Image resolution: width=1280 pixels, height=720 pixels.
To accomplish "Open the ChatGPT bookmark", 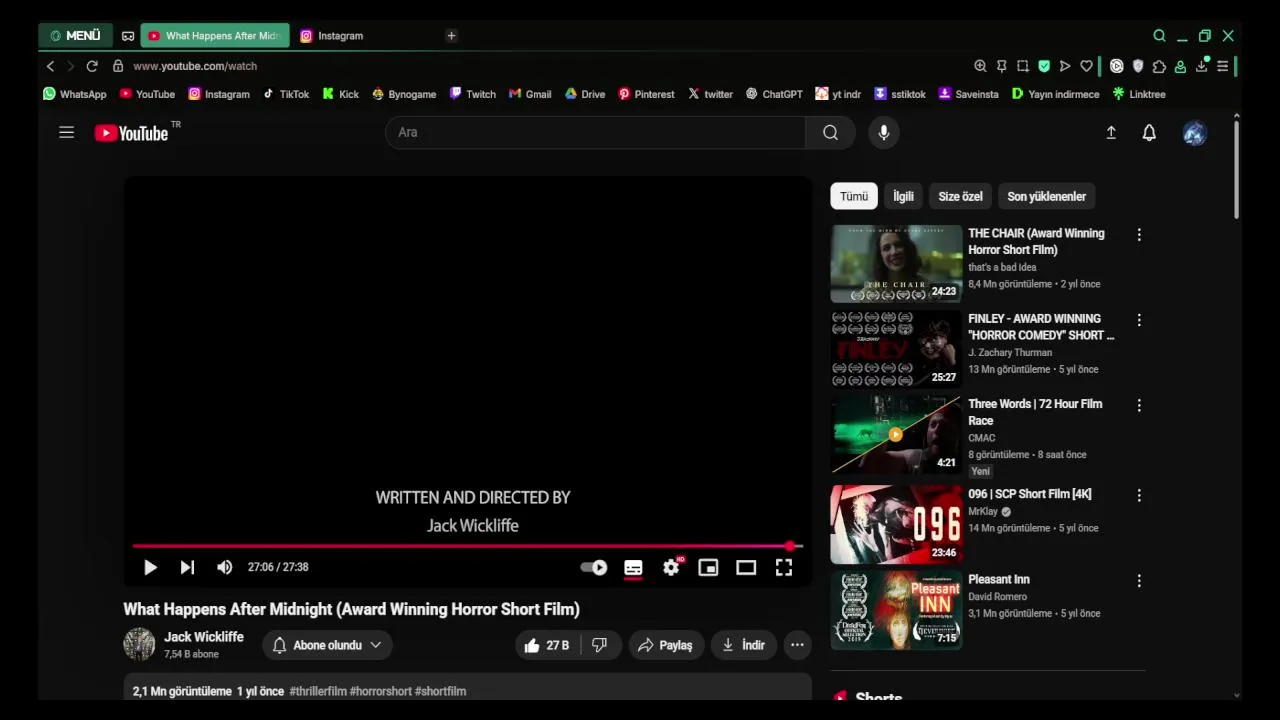I will pyautogui.click(x=774, y=94).
